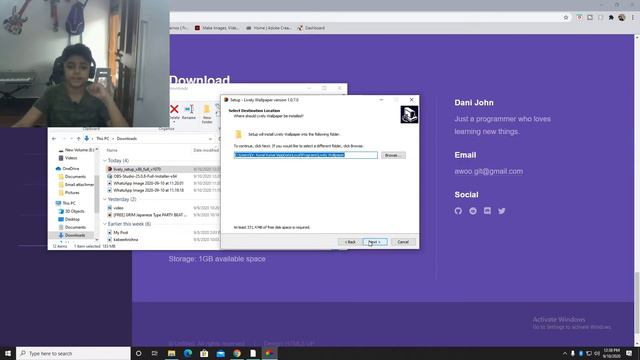Open Microsoft Edge from taskbar
The image size is (640, 360).
coord(188,353)
